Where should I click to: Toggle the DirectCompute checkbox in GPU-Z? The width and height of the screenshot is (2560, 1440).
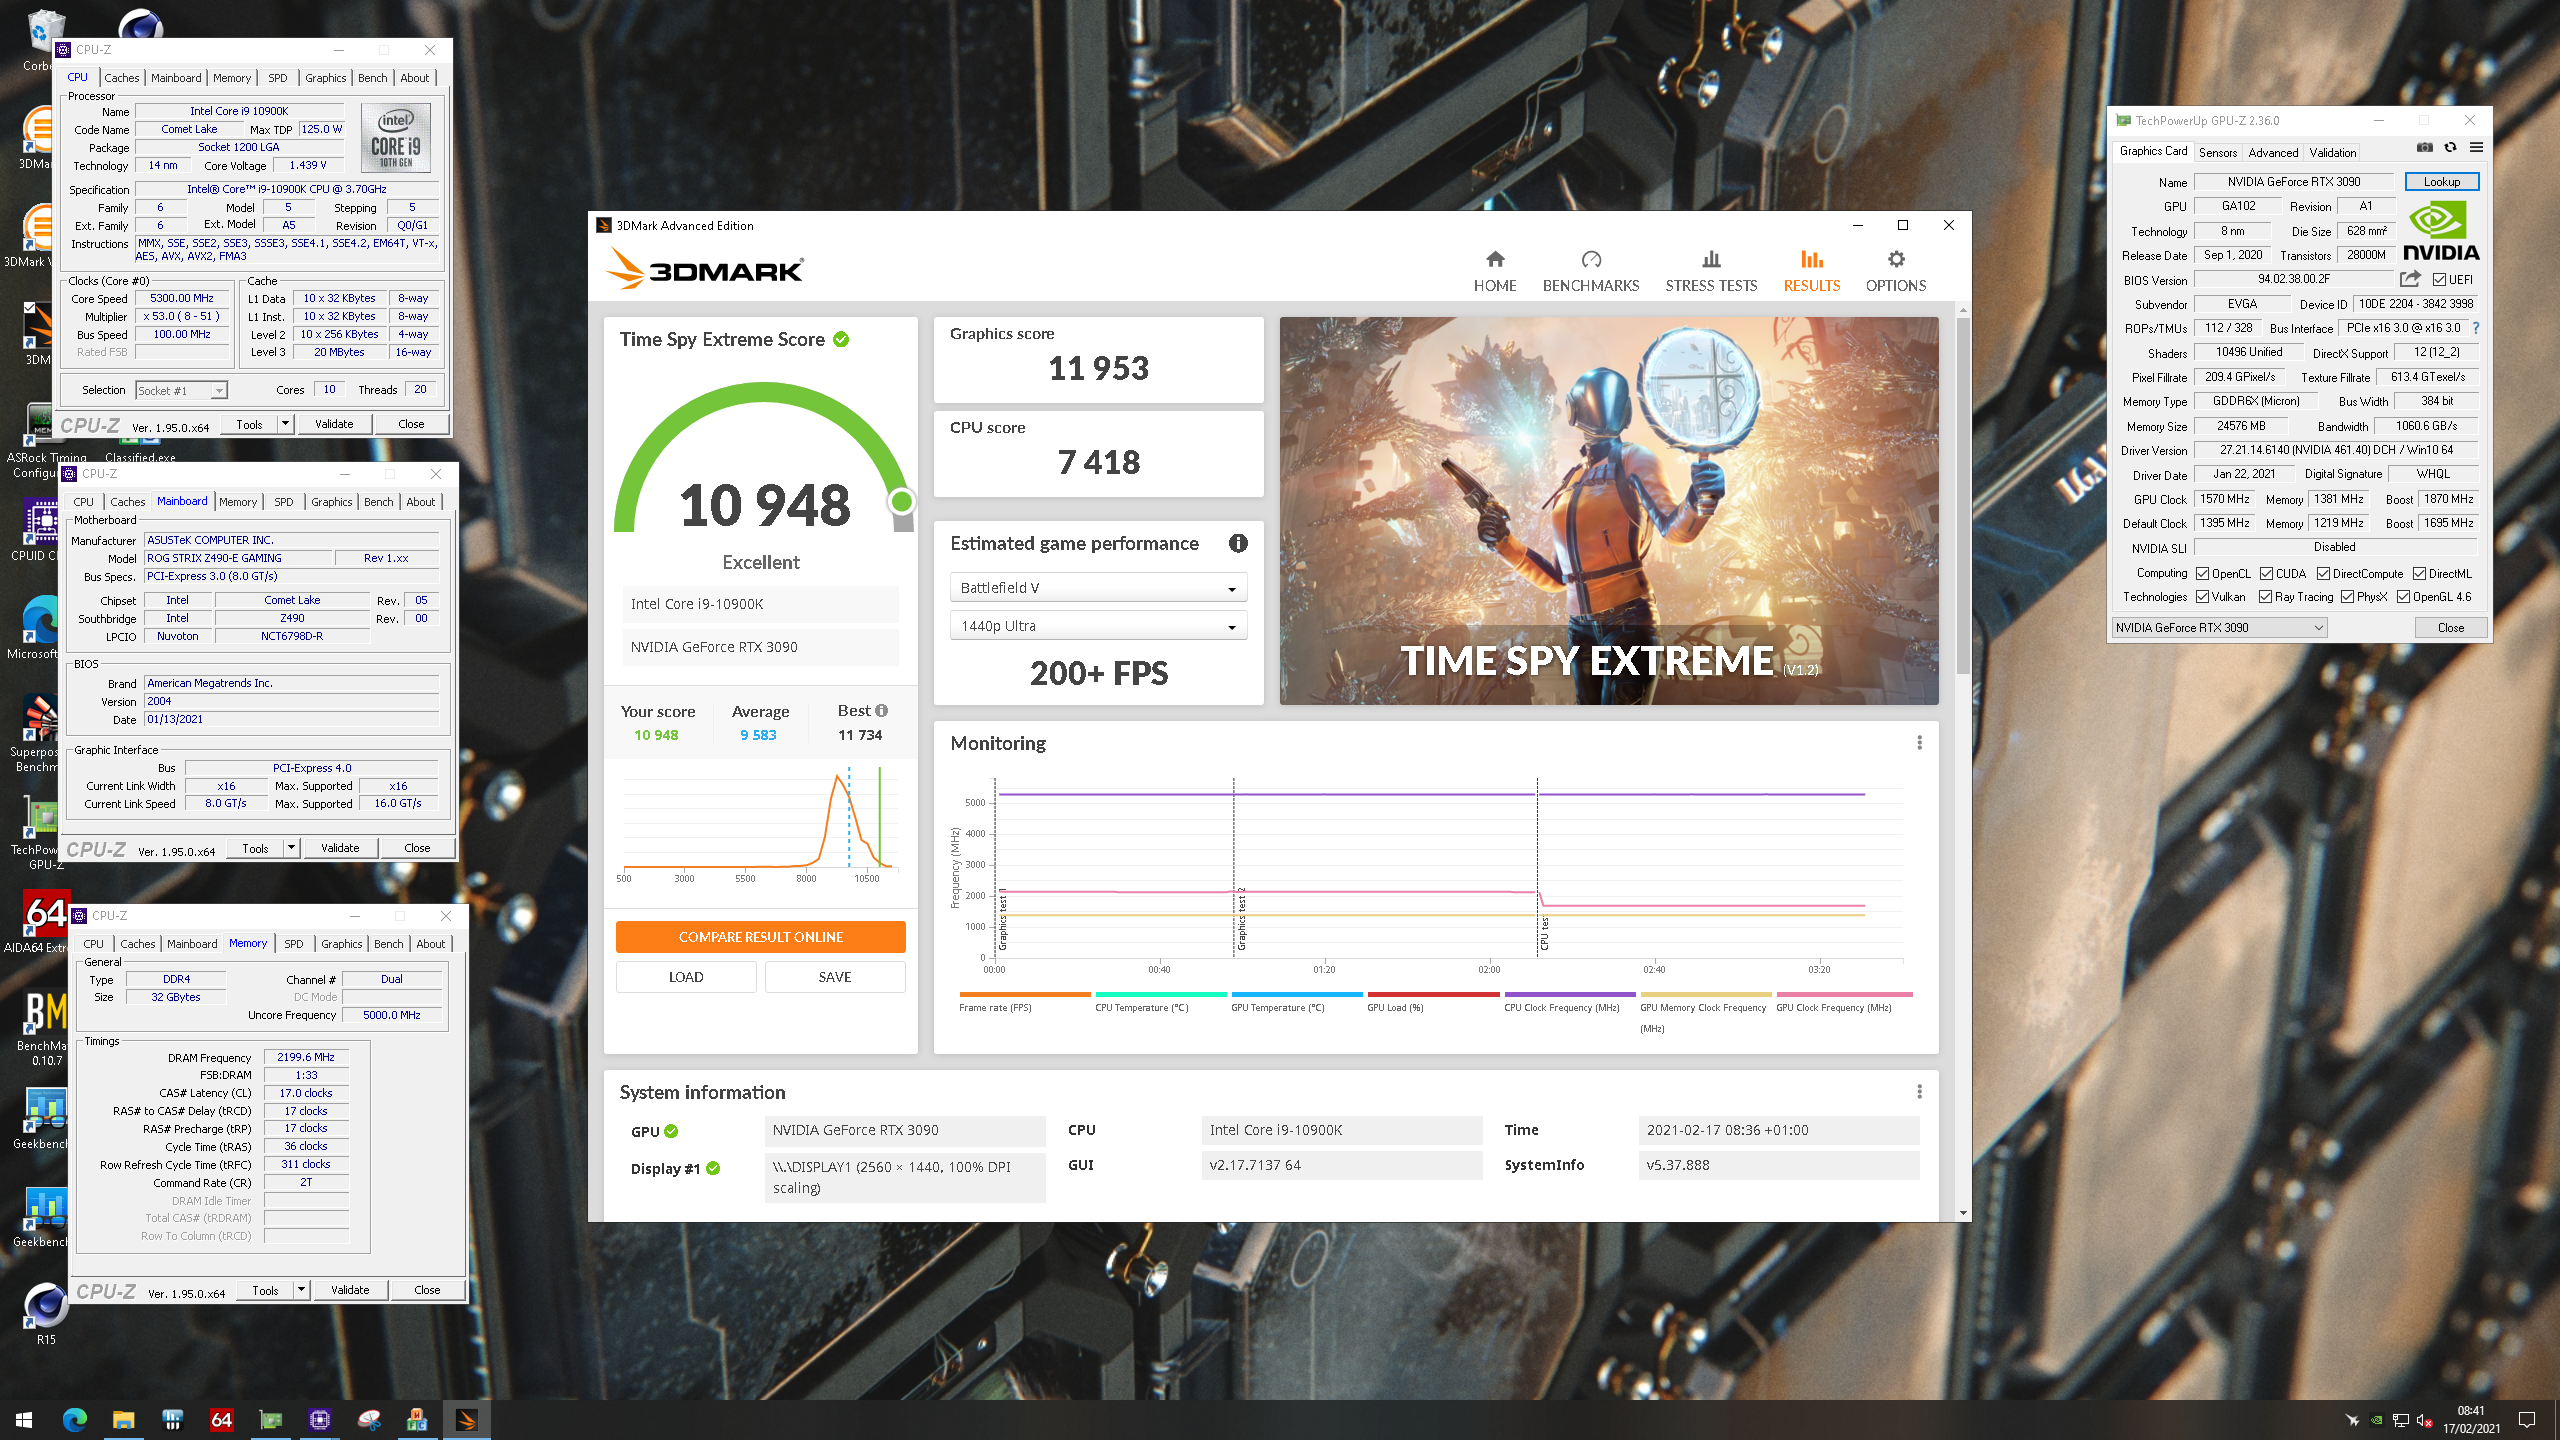(2323, 573)
